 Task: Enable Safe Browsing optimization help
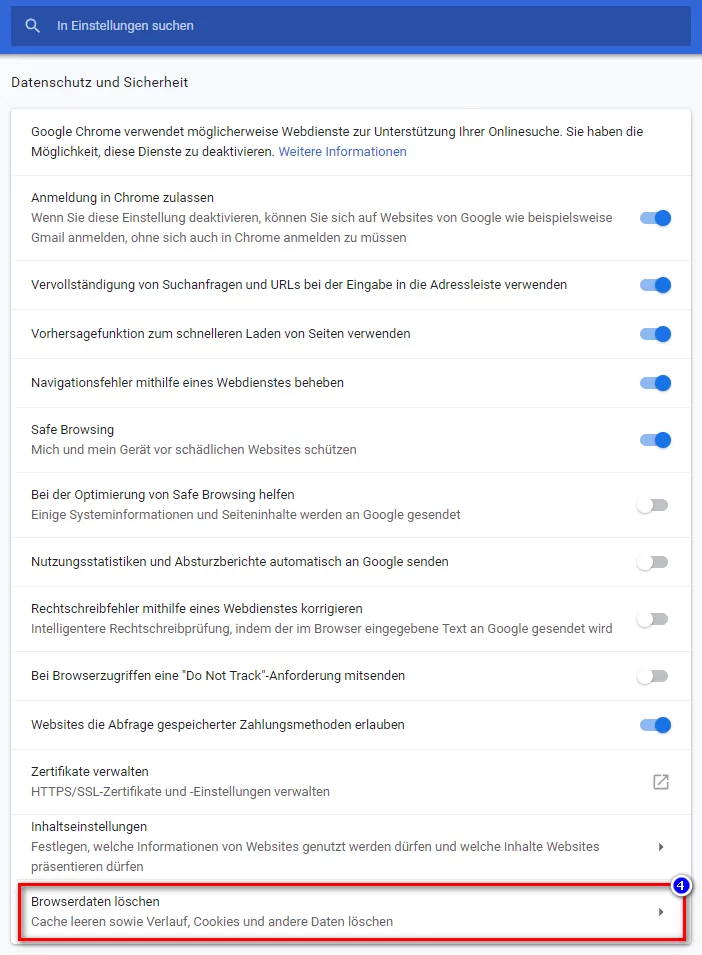tap(655, 505)
